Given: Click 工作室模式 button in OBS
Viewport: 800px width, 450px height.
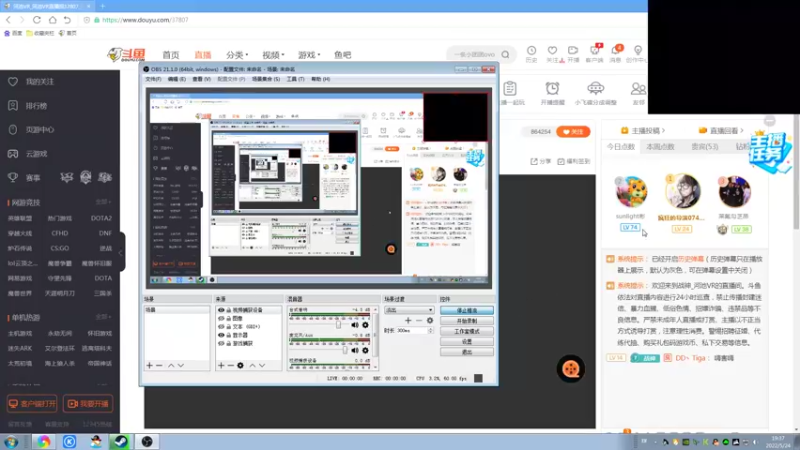Looking at the screenshot, I should click(466, 331).
